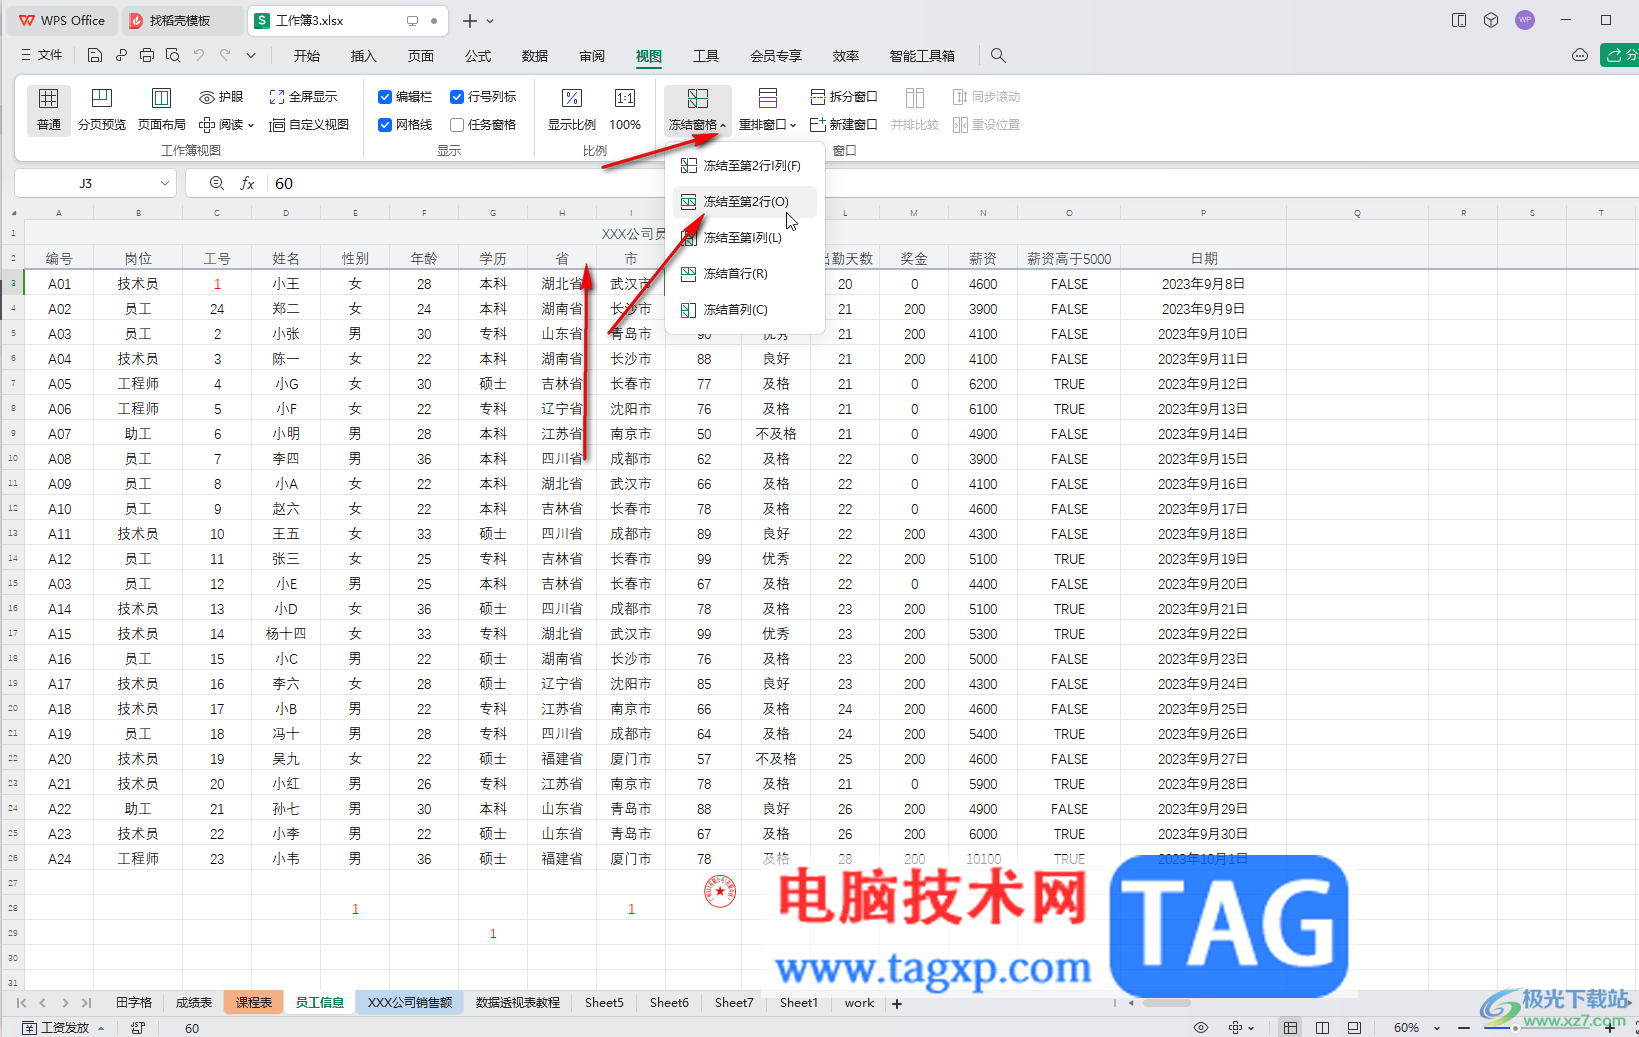The width and height of the screenshot is (1639, 1037).
Task: Open Custom Views (自定义视图)
Action: click(309, 125)
